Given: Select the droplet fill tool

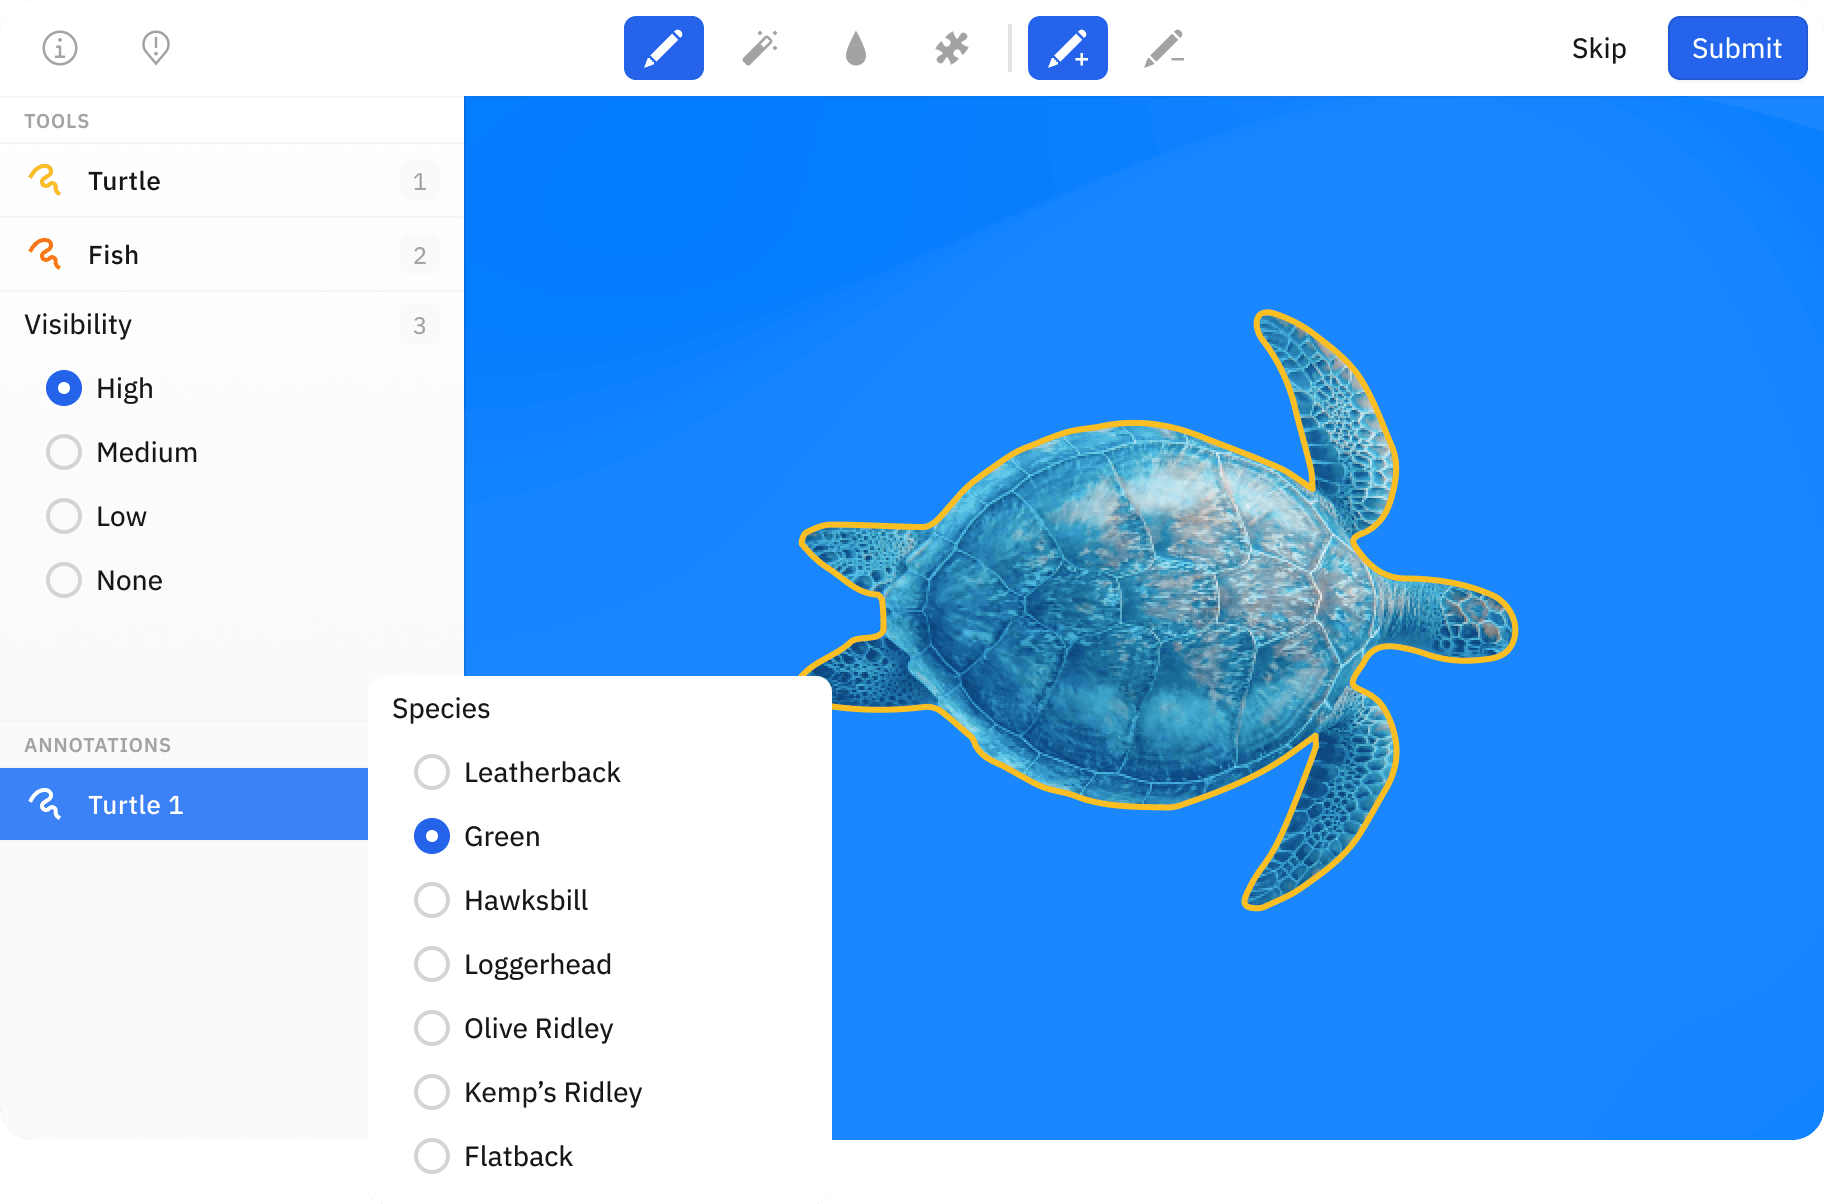Looking at the screenshot, I should (x=856, y=48).
